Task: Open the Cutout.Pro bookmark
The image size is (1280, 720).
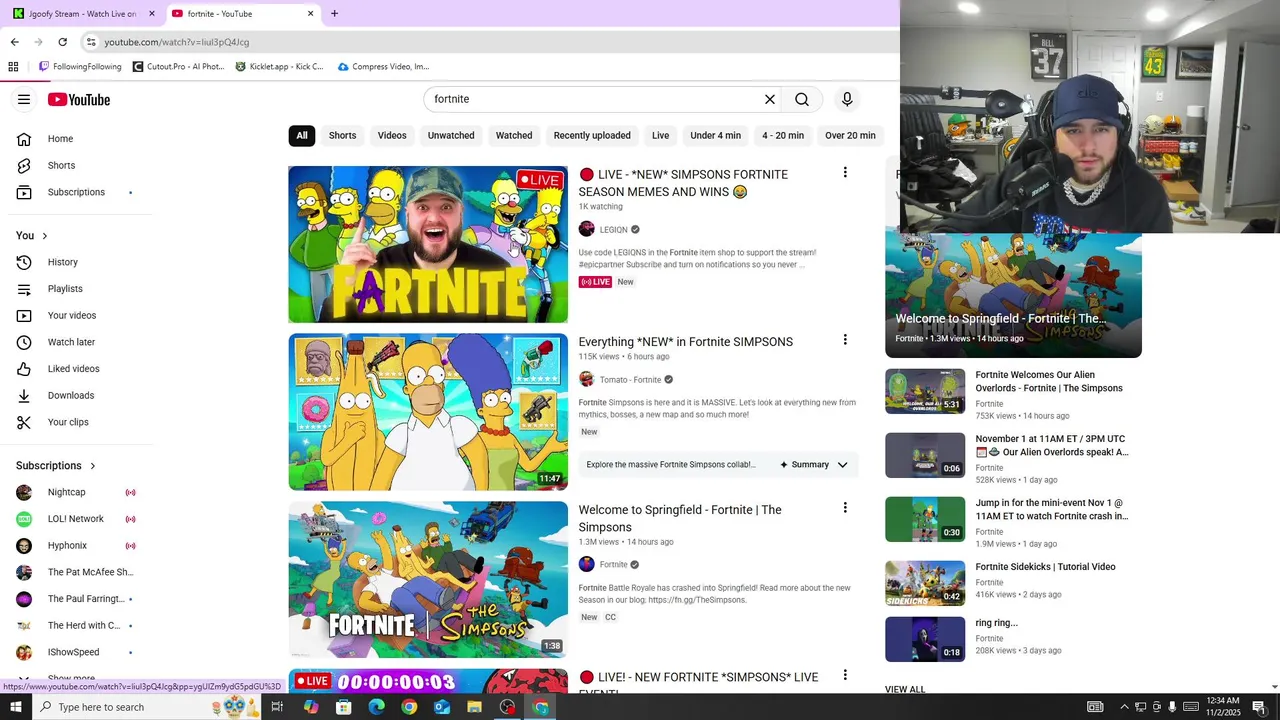Action: pyautogui.click(x=178, y=67)
